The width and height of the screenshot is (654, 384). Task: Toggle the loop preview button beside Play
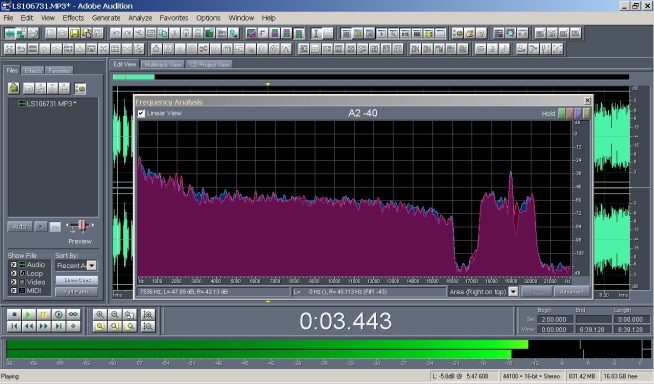(x=55, y=226)
